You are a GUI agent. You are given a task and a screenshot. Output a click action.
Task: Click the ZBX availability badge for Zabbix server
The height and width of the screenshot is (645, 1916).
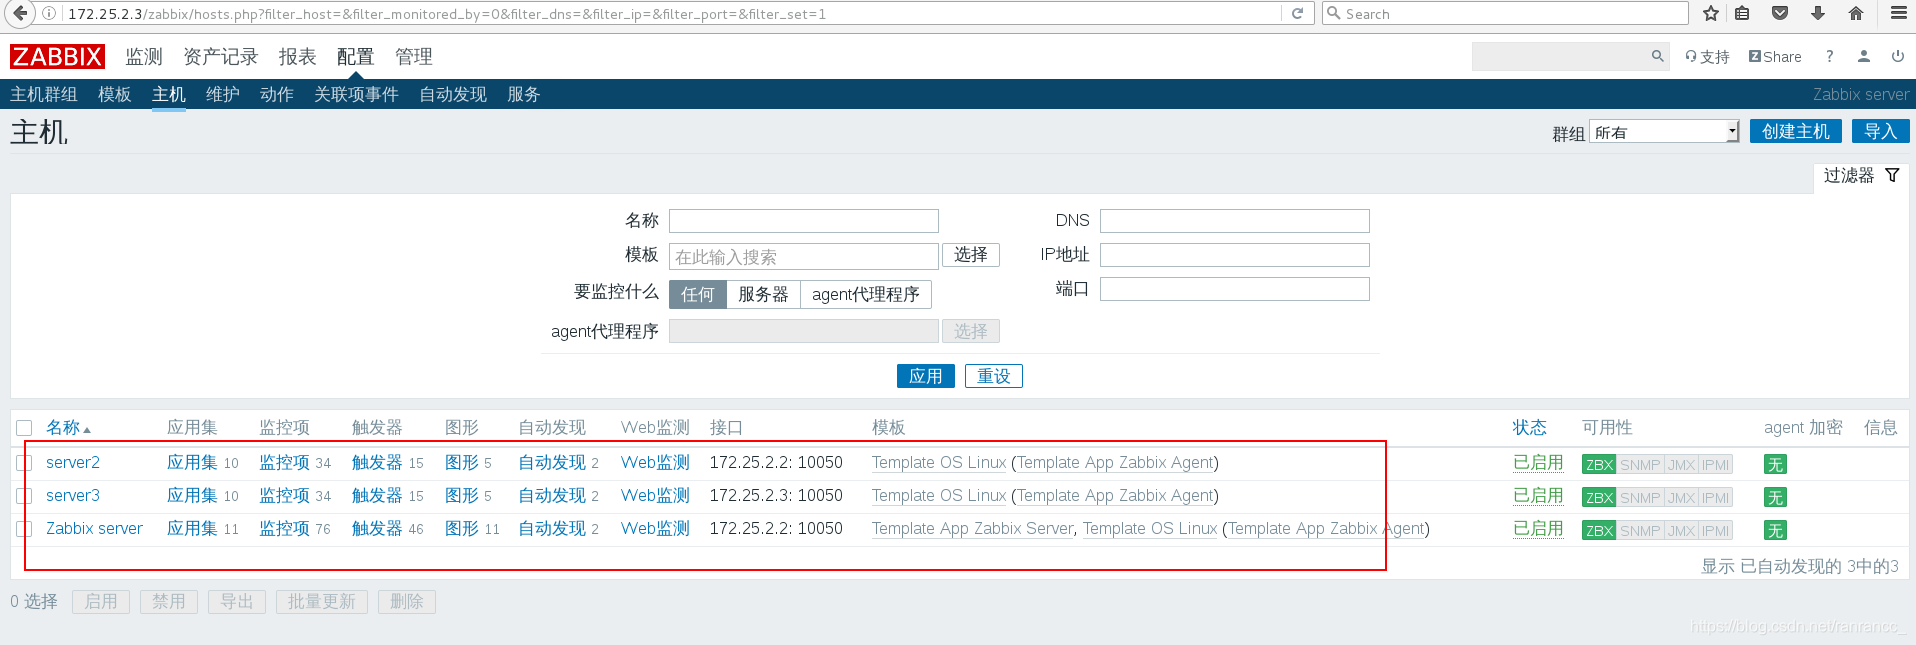click(1599, 530)
